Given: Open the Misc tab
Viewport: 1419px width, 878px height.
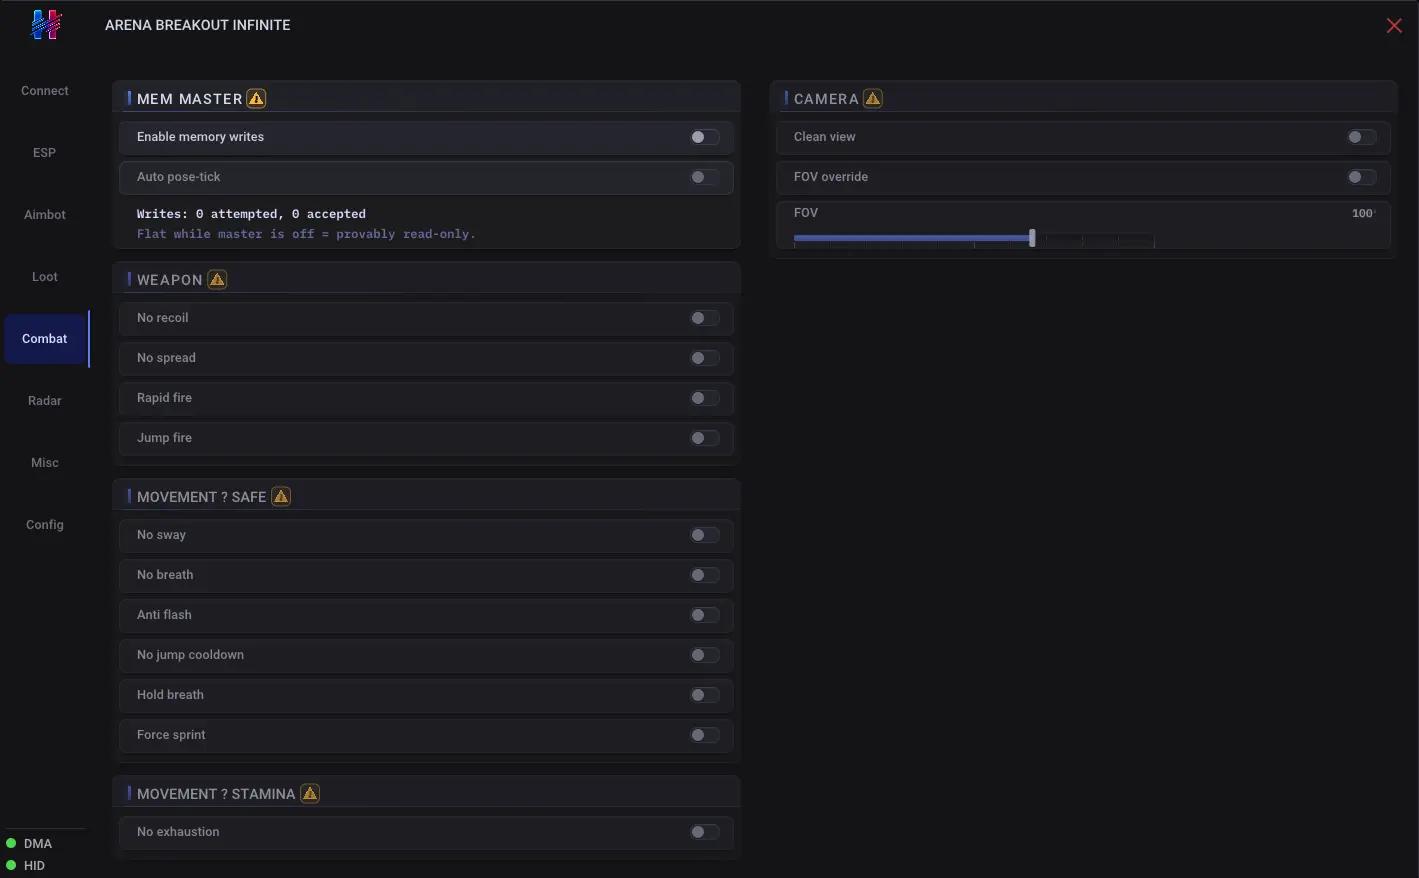Looking at the screenshot, I should 45,463.
